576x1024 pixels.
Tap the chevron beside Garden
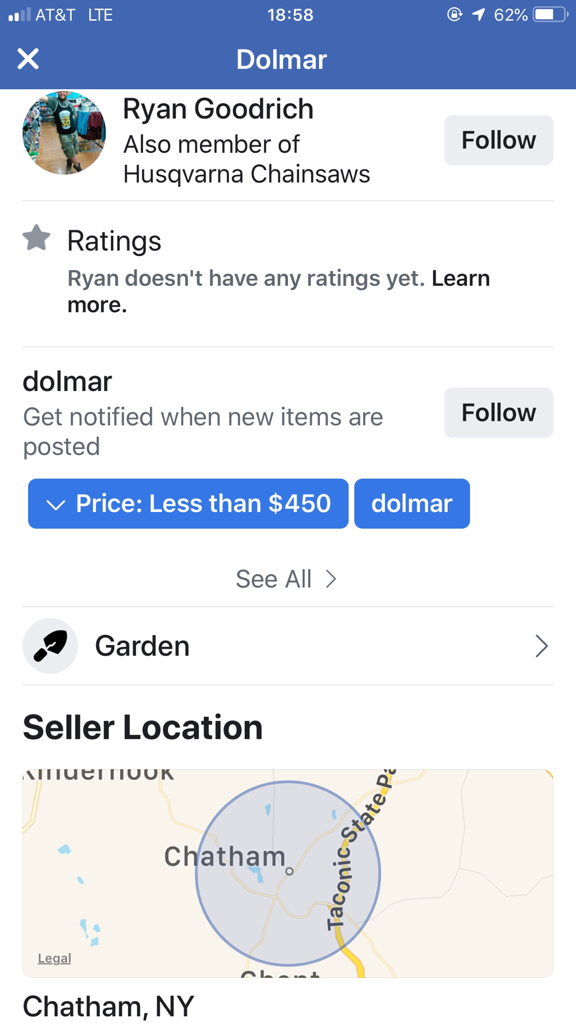tap(541, 646)
